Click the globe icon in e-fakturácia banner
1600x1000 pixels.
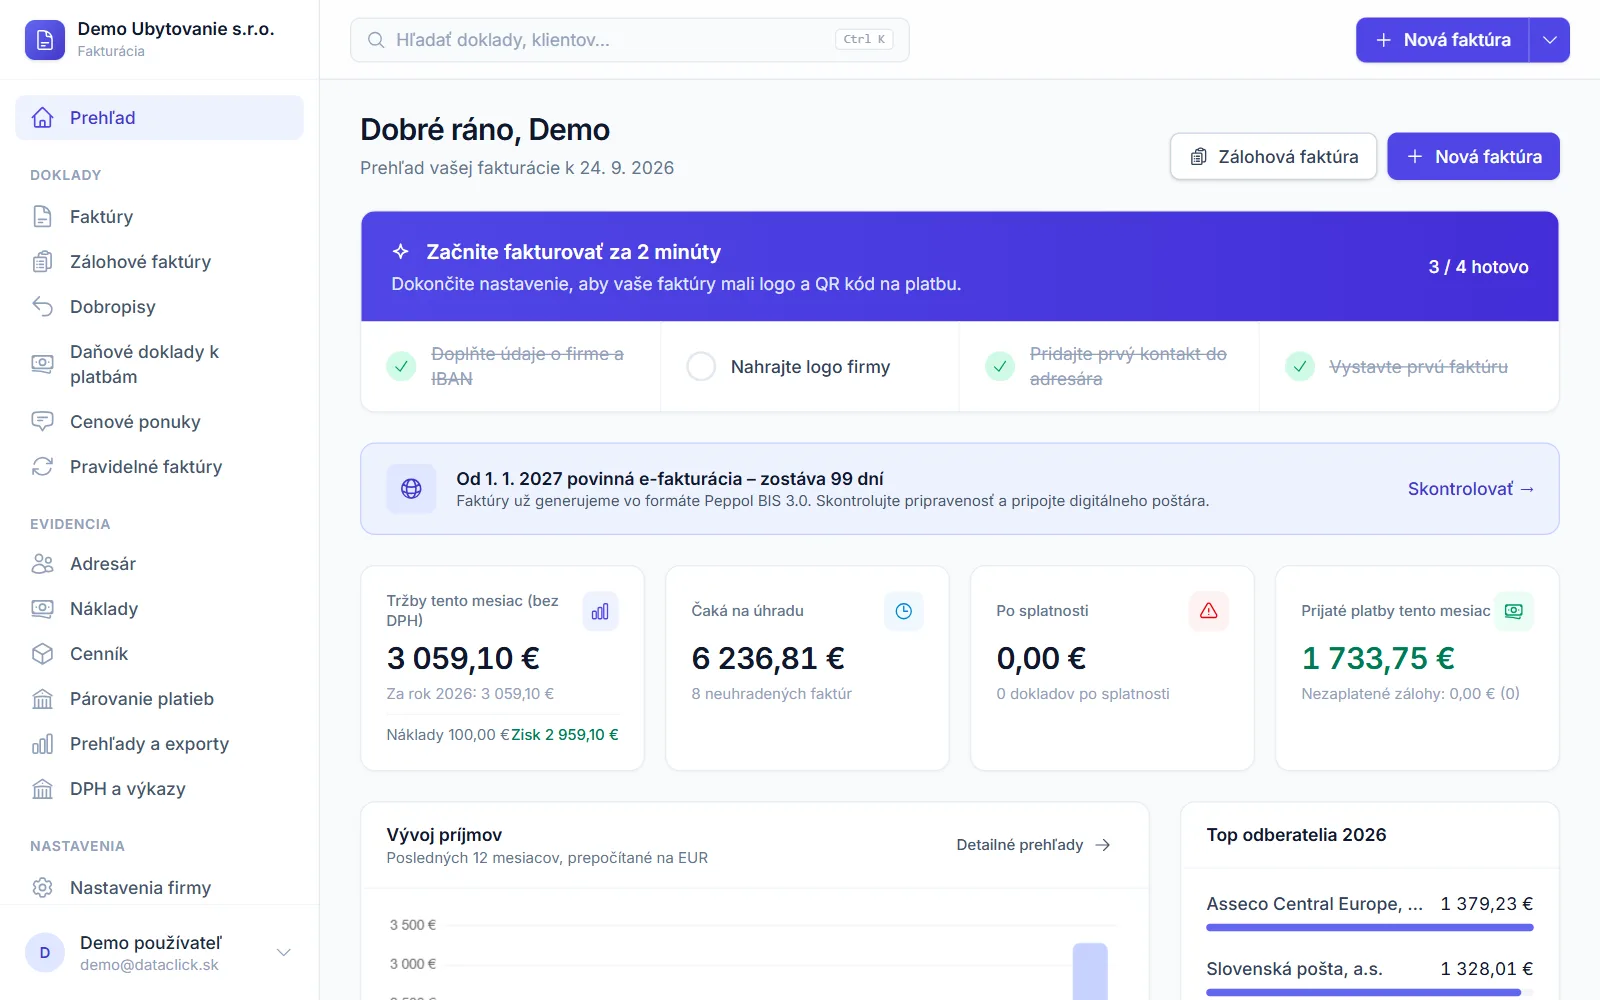(x=411, y=489)
